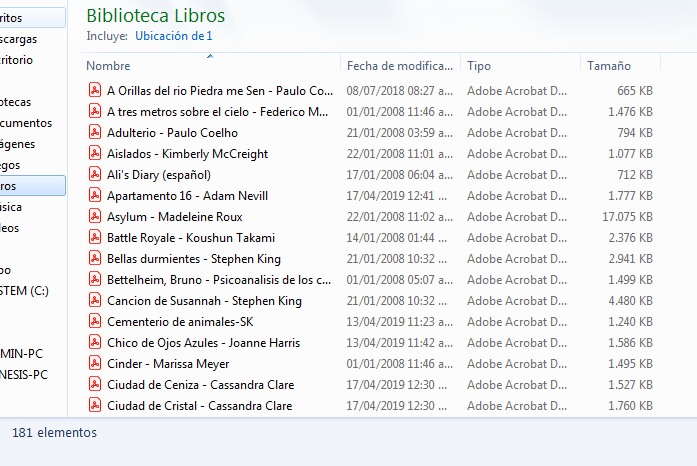The width and height of the screenshot is (697, 466).
Task: Open library entry ending in 'isica' in sidebar
Action: click(x=11, y=207)
